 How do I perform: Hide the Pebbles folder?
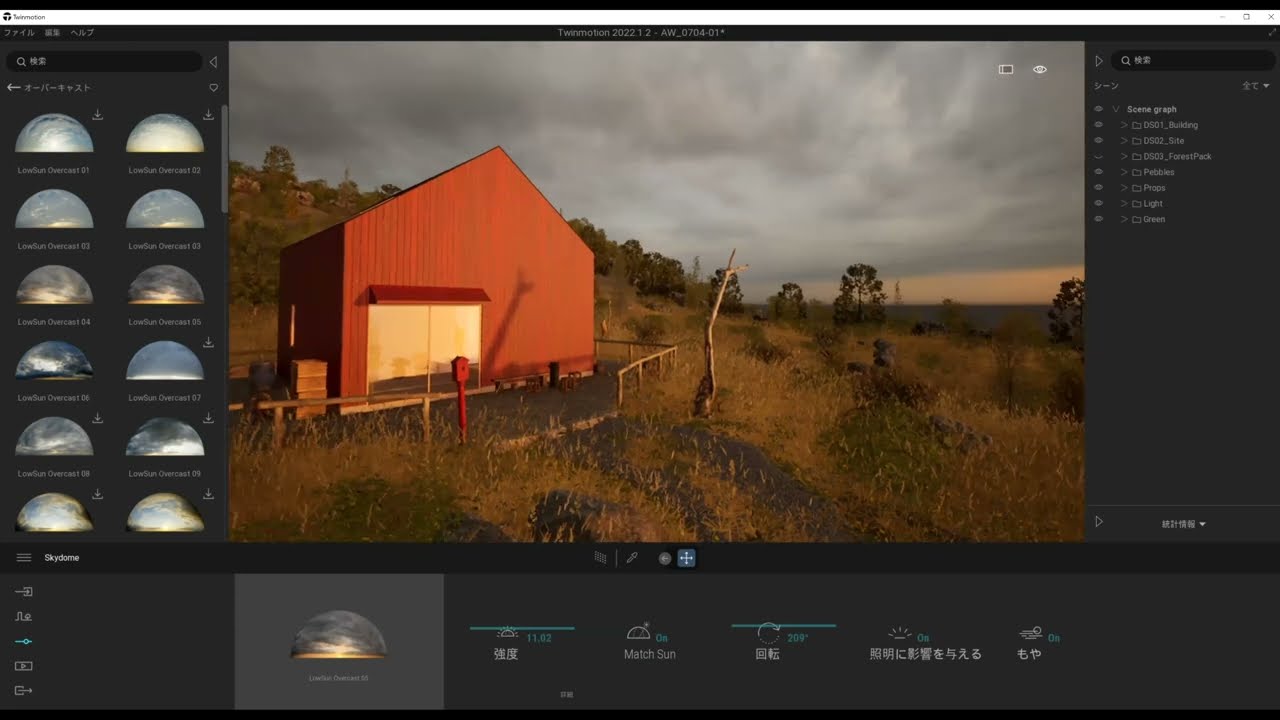(x=1098, y=172)
